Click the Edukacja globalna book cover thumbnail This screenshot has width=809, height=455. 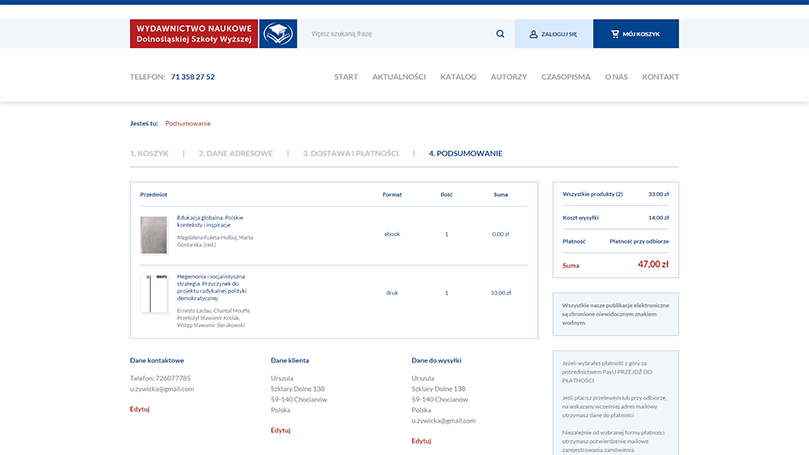(154, 235)
